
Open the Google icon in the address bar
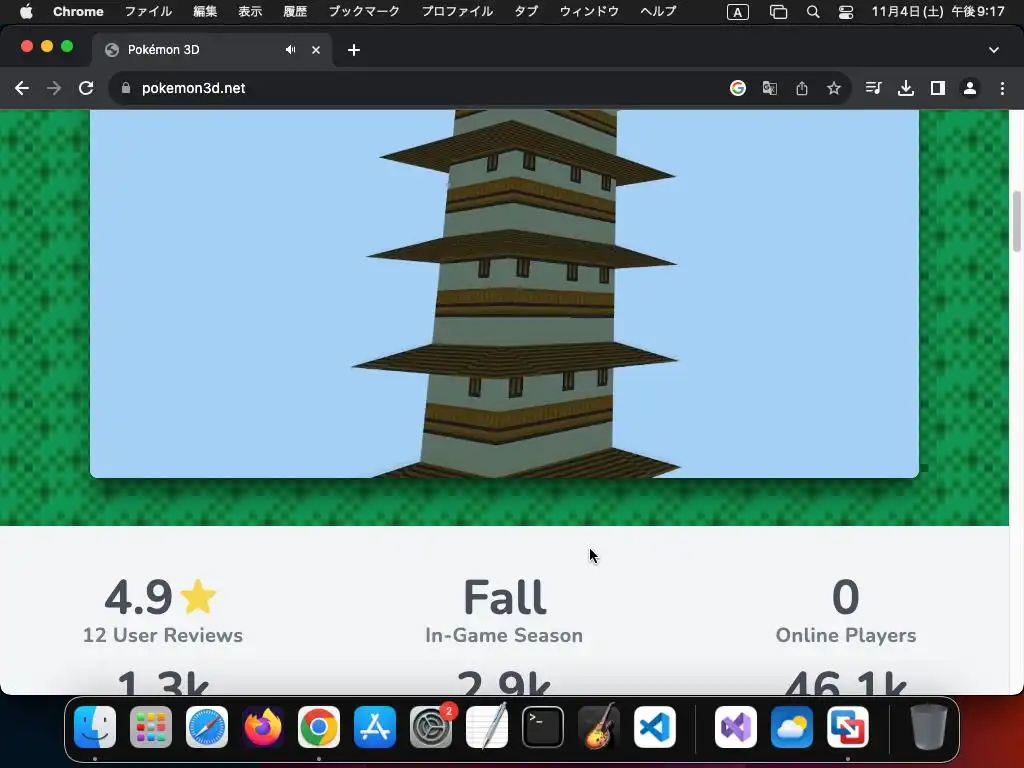pos(737,88)
